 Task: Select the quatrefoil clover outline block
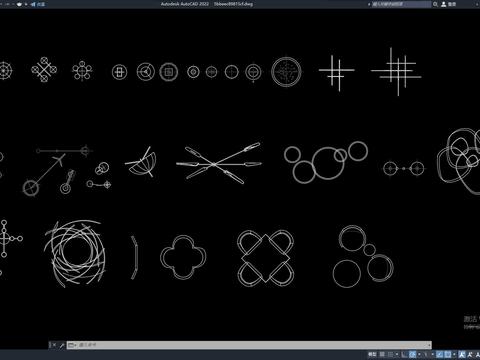tap(183, 257)
